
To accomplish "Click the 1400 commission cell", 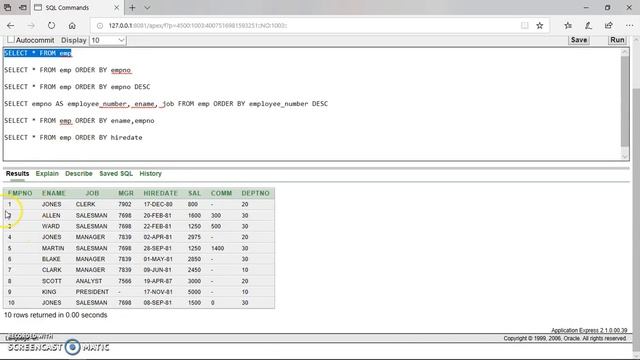I will tap(218, 248).
